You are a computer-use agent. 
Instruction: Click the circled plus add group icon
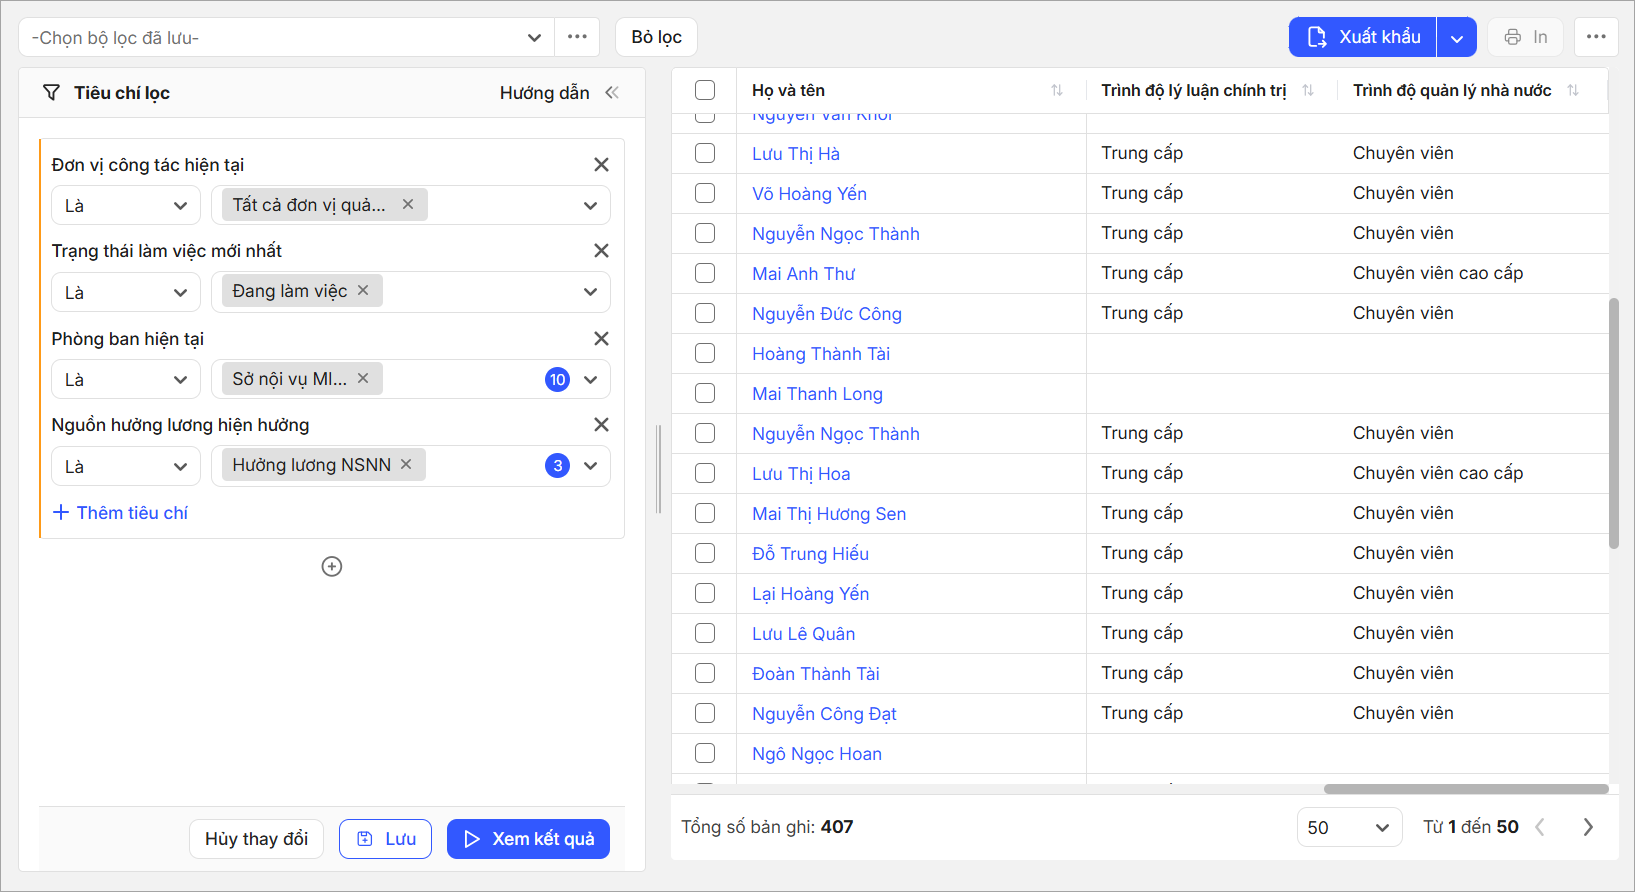(x=332, y=567)
